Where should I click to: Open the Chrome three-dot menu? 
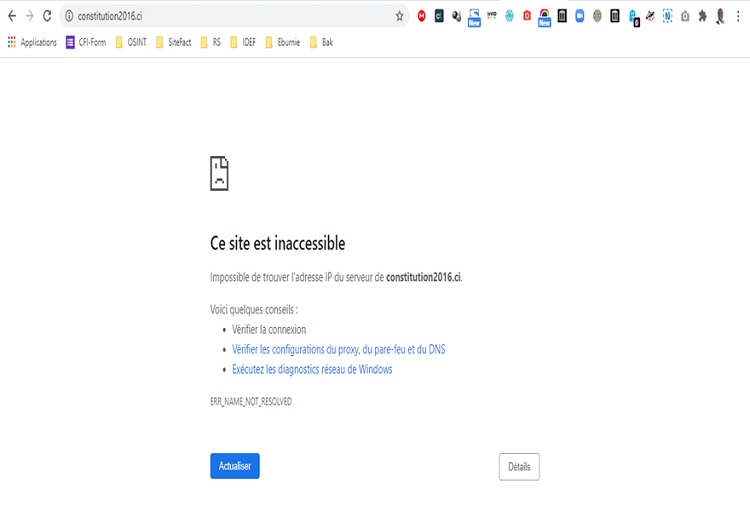738,16
